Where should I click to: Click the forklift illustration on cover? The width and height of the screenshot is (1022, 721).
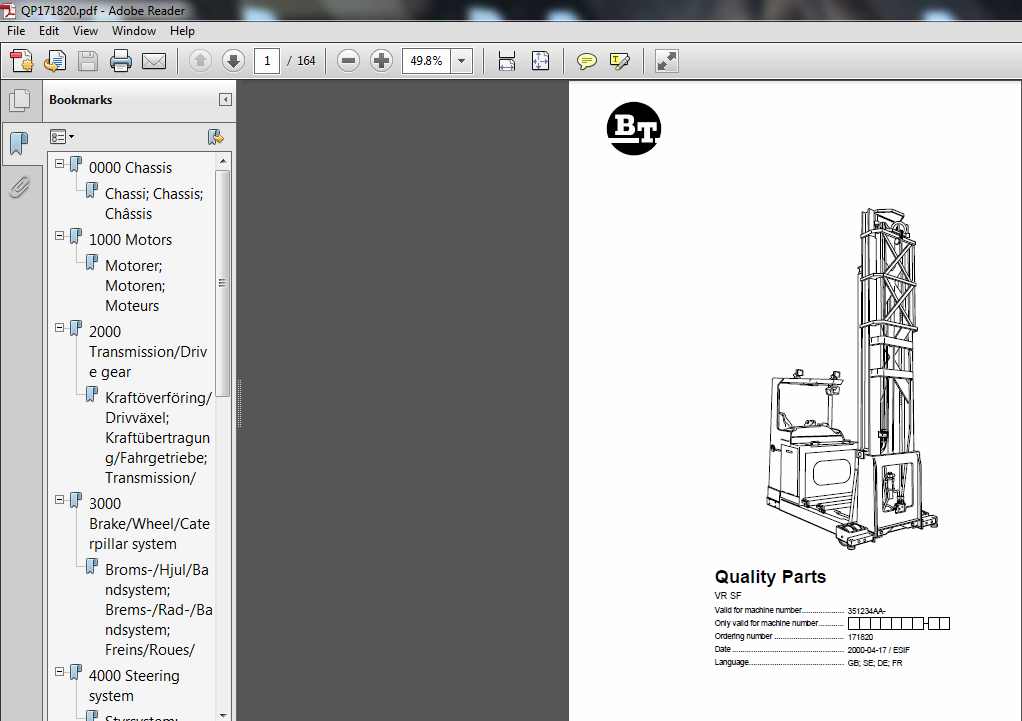[853, 379]
